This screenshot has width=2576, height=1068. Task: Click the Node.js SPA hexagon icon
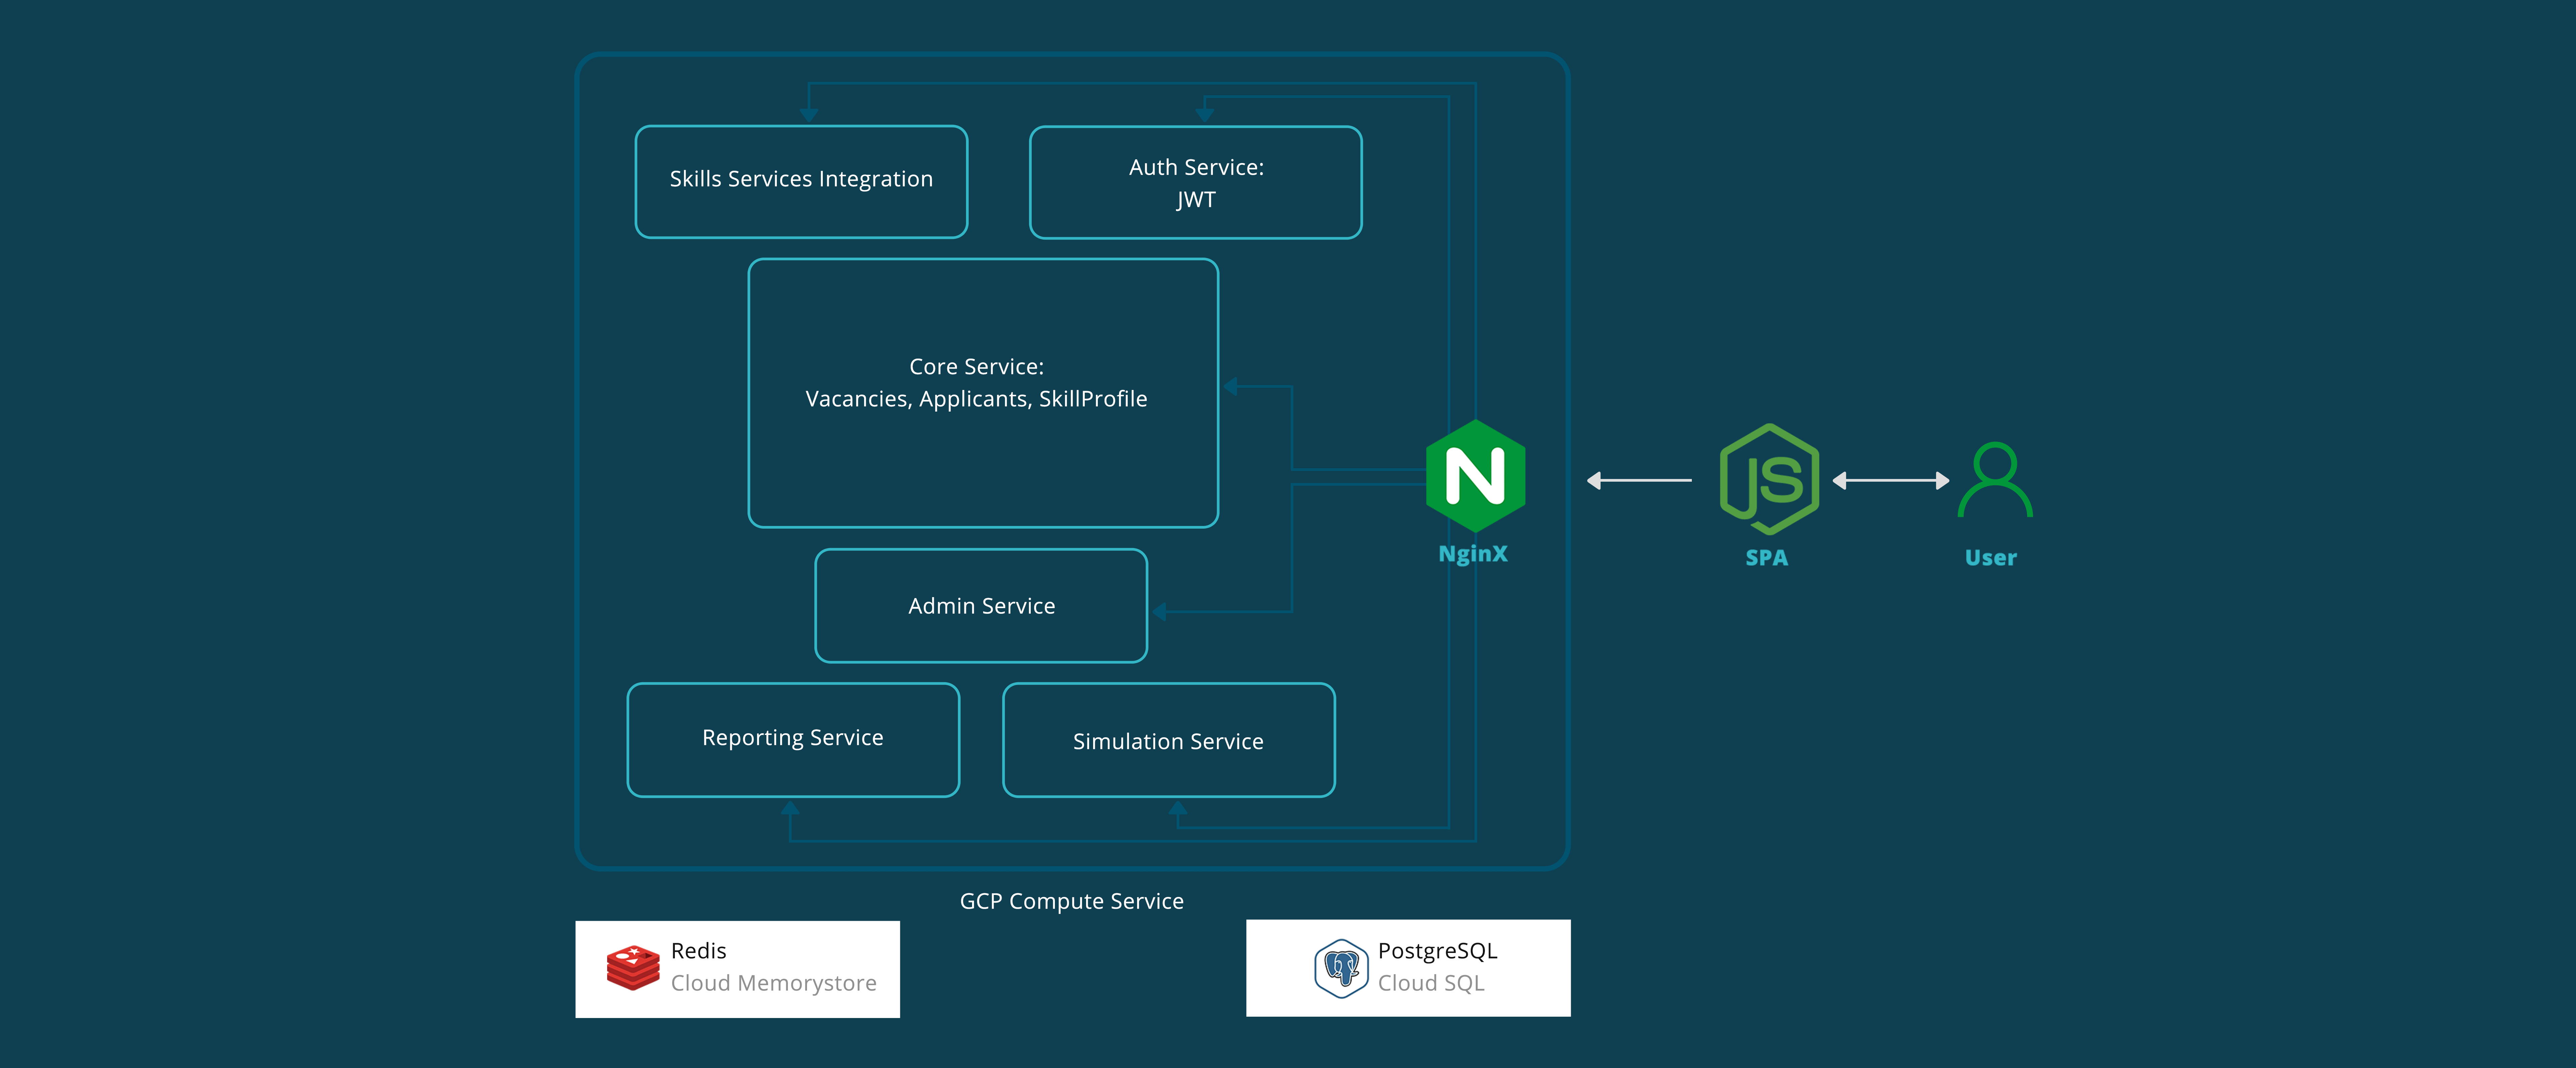tap(1769, 479)
